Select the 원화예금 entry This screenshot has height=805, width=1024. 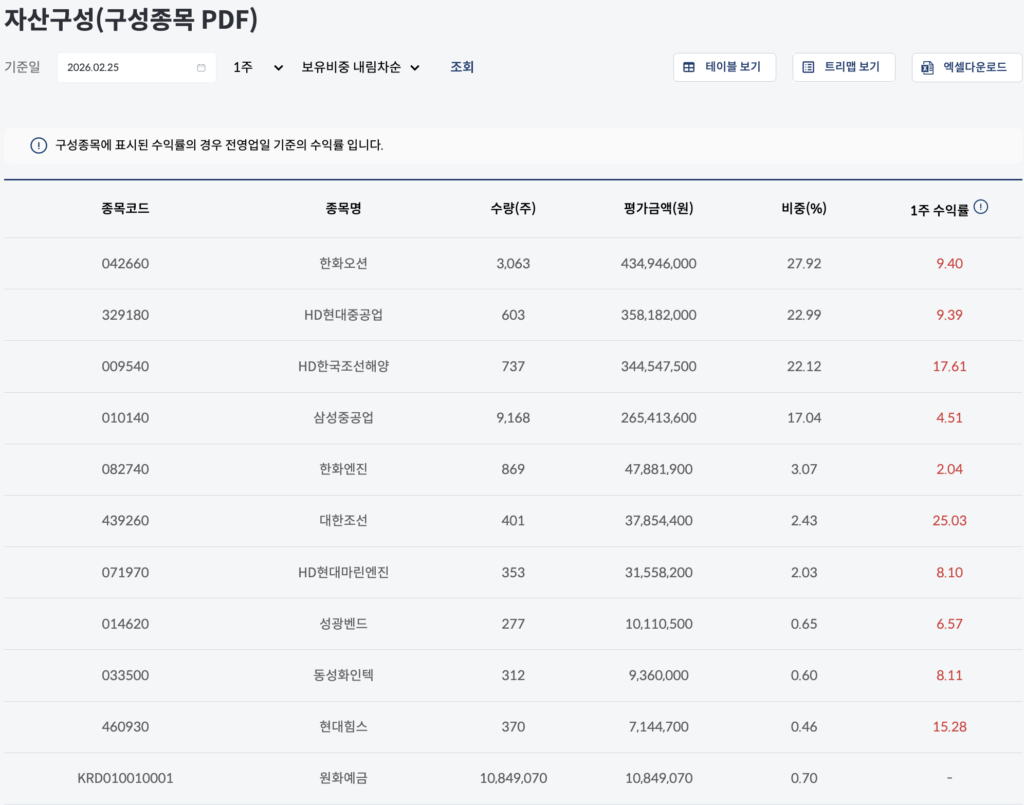(343, 778)
